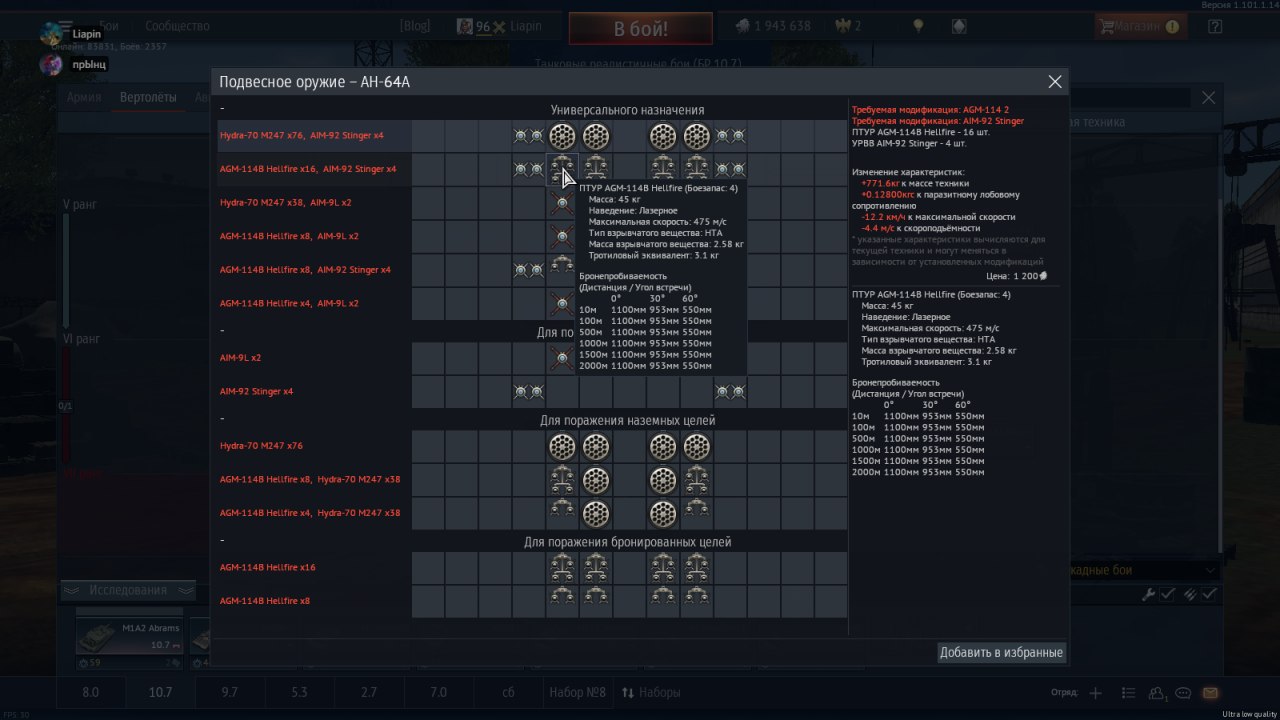Choose the AGM-114B Hellfire x16 only preset label
The image size is (1280, 720).
[x=267, y=568]
